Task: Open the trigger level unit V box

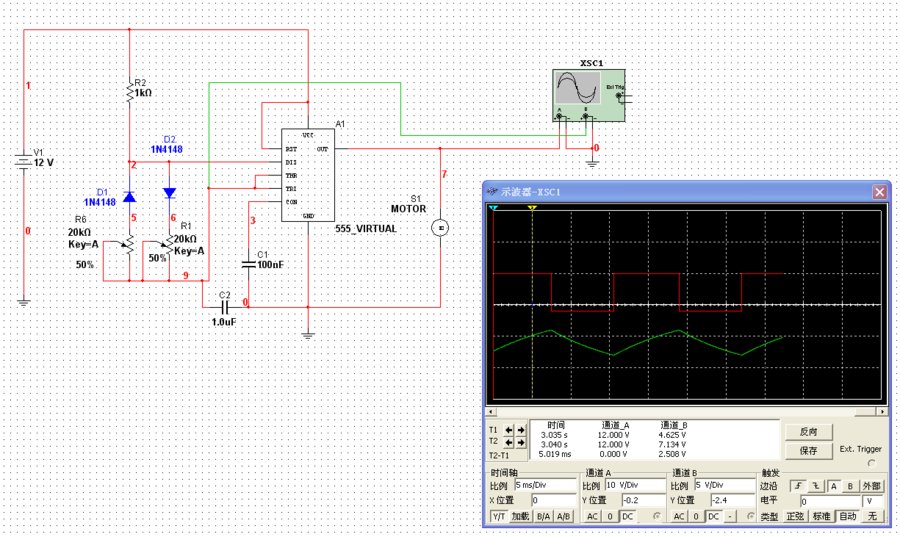Action: (x=873, y=501)
